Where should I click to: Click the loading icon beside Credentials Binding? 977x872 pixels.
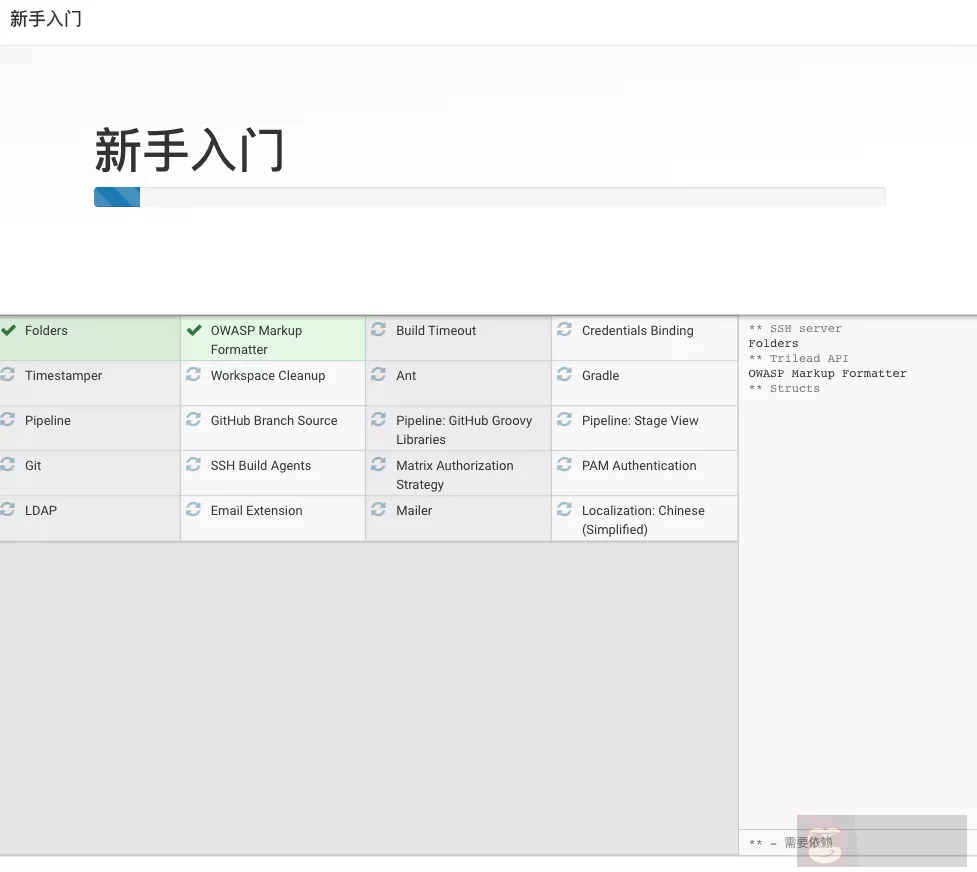click(x=564, y=330)
